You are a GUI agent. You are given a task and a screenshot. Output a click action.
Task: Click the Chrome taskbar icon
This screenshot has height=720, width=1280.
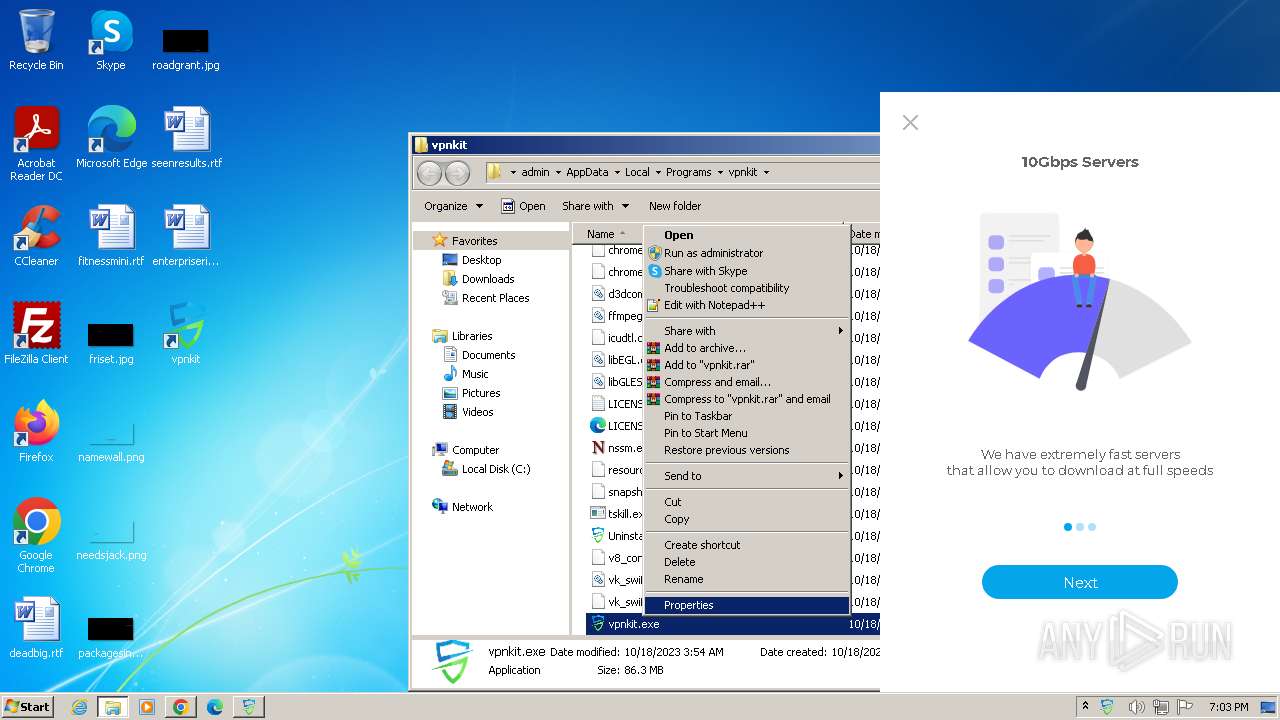pyautogui.click(x=180, y=707)
